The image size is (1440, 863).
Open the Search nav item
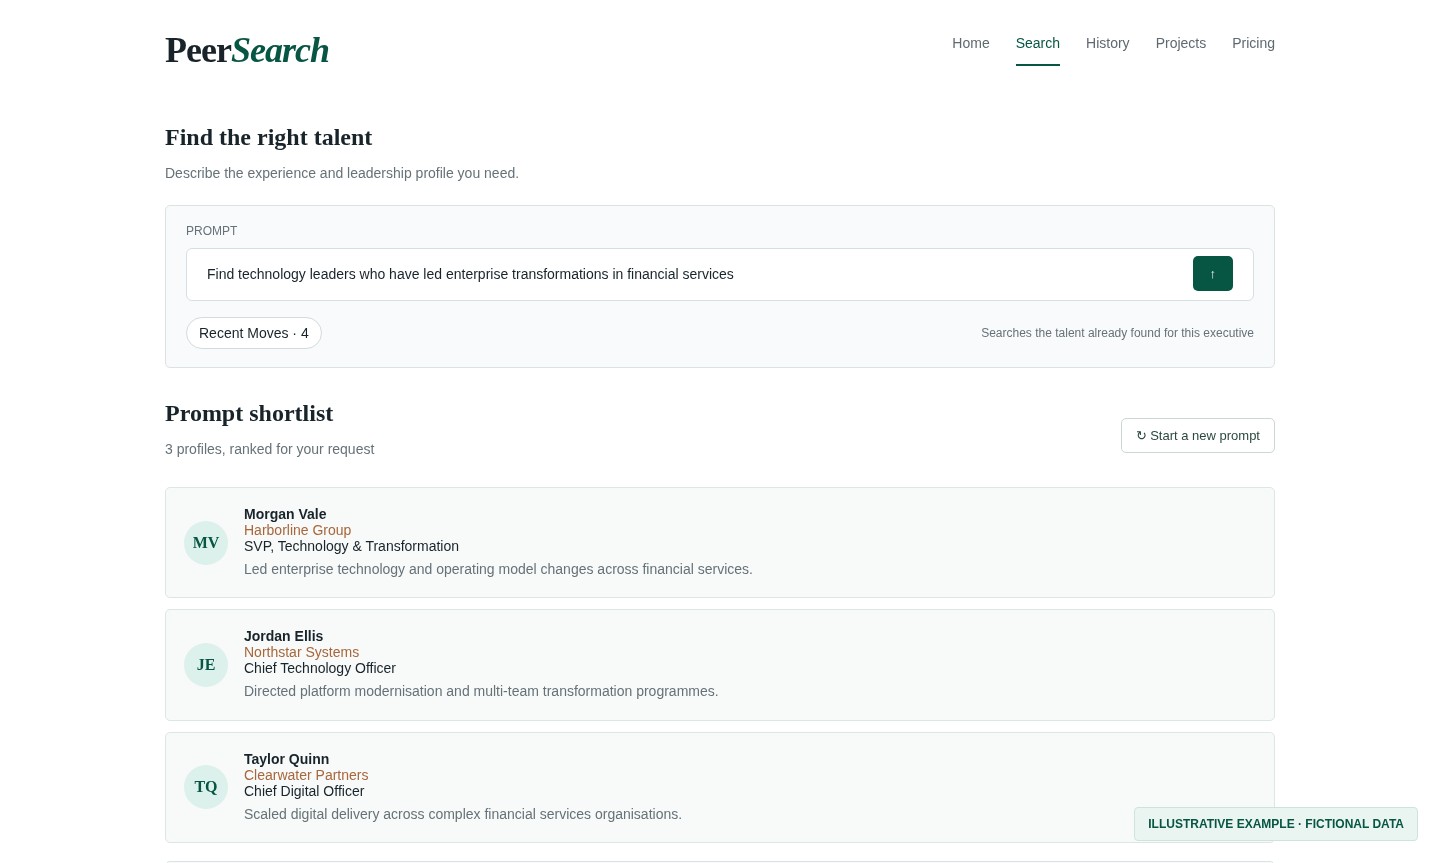pyautogui.click(x=1037, y=43)
